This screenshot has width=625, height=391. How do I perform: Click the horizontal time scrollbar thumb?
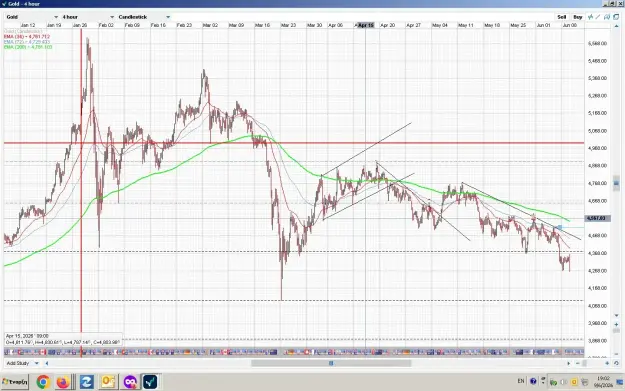[331, 363]
